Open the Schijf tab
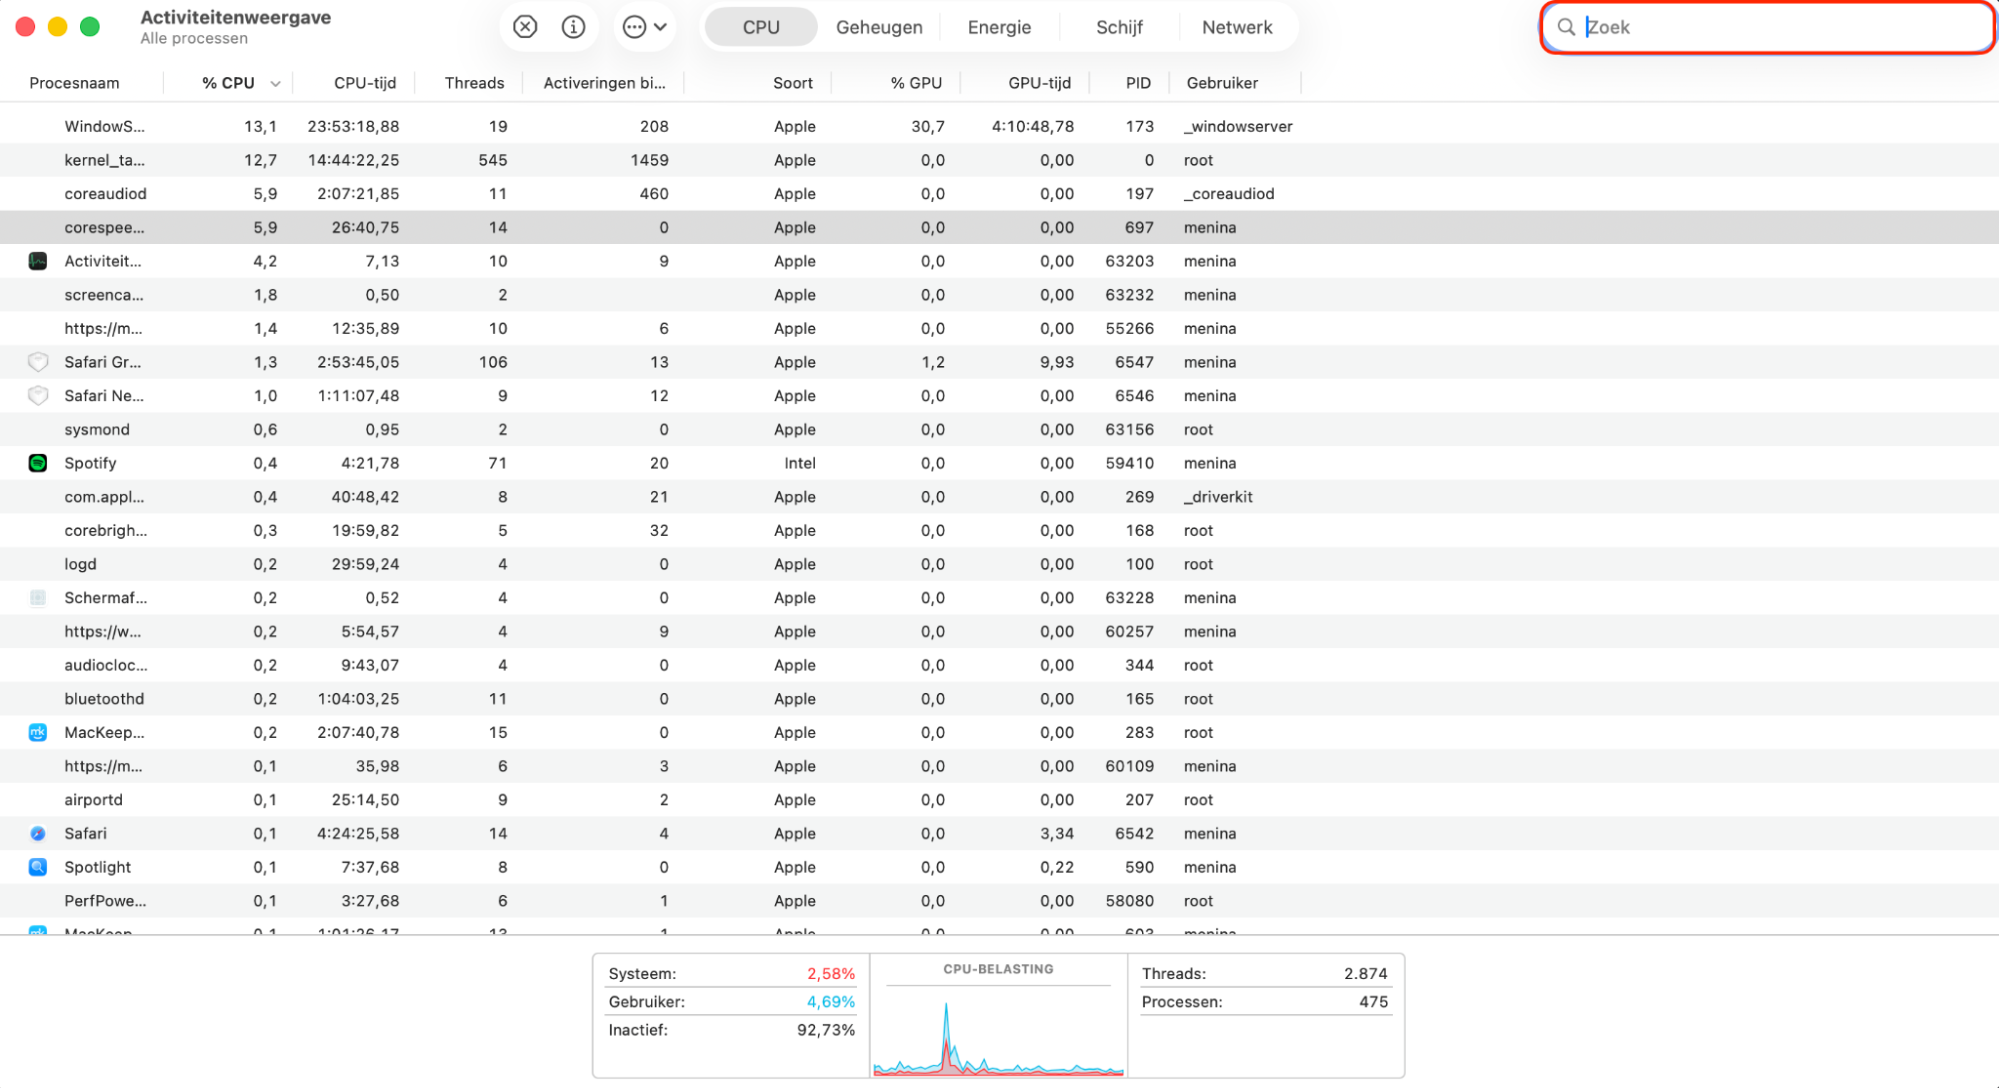 point(1119,27)
